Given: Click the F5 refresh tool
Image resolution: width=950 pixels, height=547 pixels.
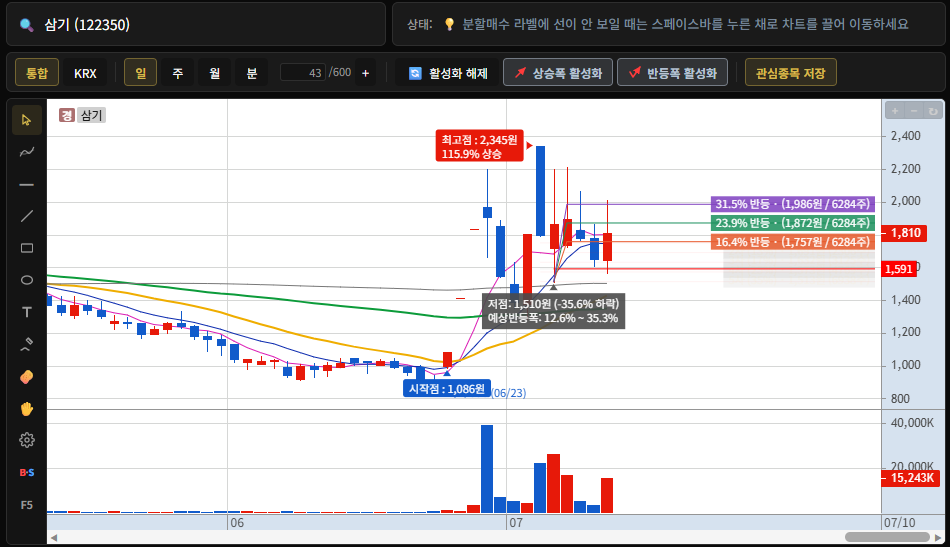Looking at the screenshot, I should tap(27, 505).
